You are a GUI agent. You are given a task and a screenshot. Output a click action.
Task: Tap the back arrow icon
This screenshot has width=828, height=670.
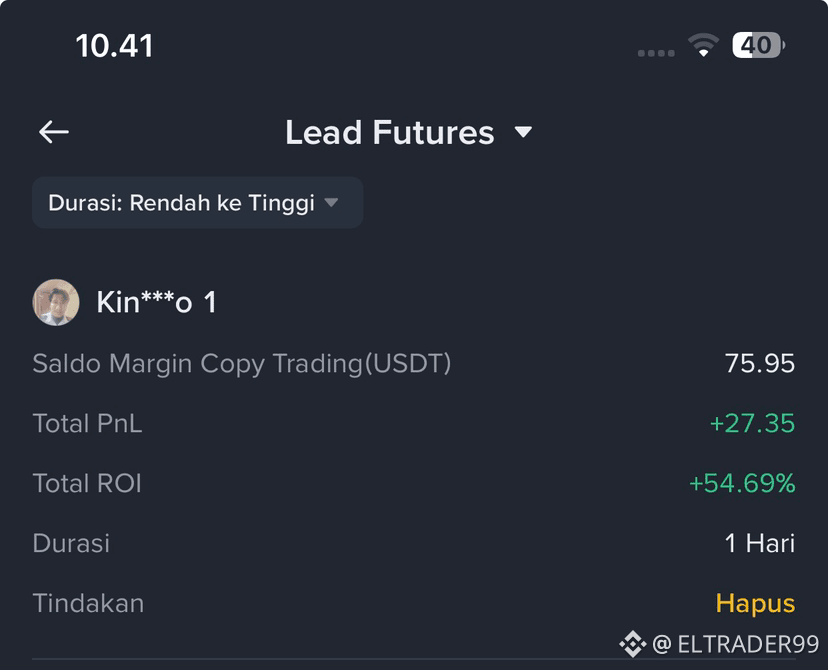53,131
